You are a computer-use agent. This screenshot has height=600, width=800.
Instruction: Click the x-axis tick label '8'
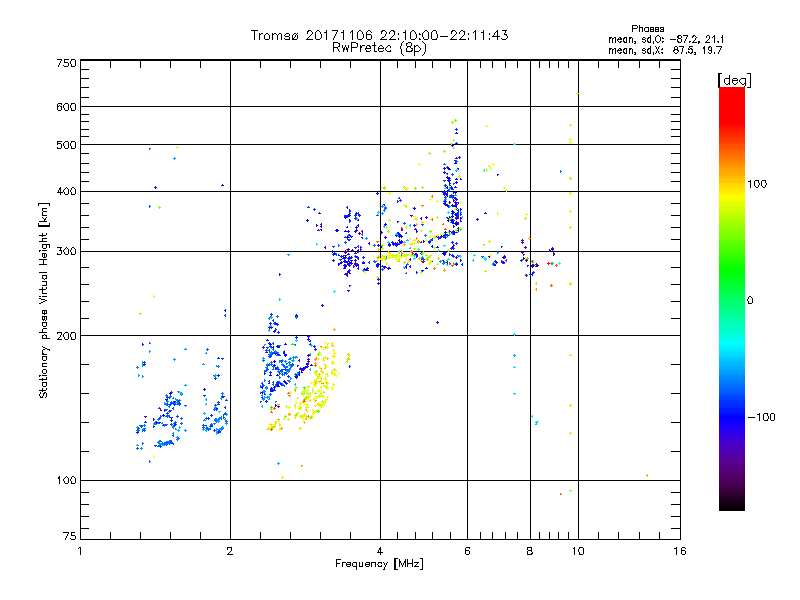(530, 551)
